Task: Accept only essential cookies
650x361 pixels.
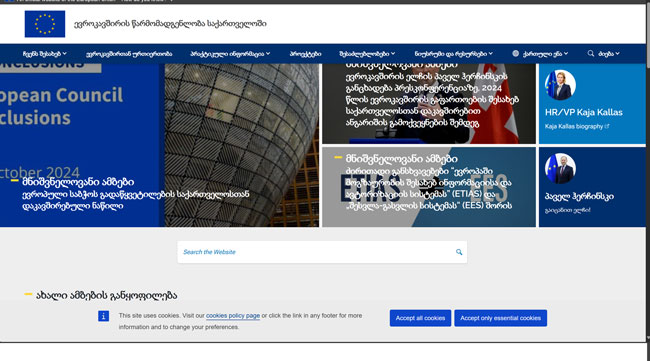Action: pyautogui.click(x=500, y=318)
